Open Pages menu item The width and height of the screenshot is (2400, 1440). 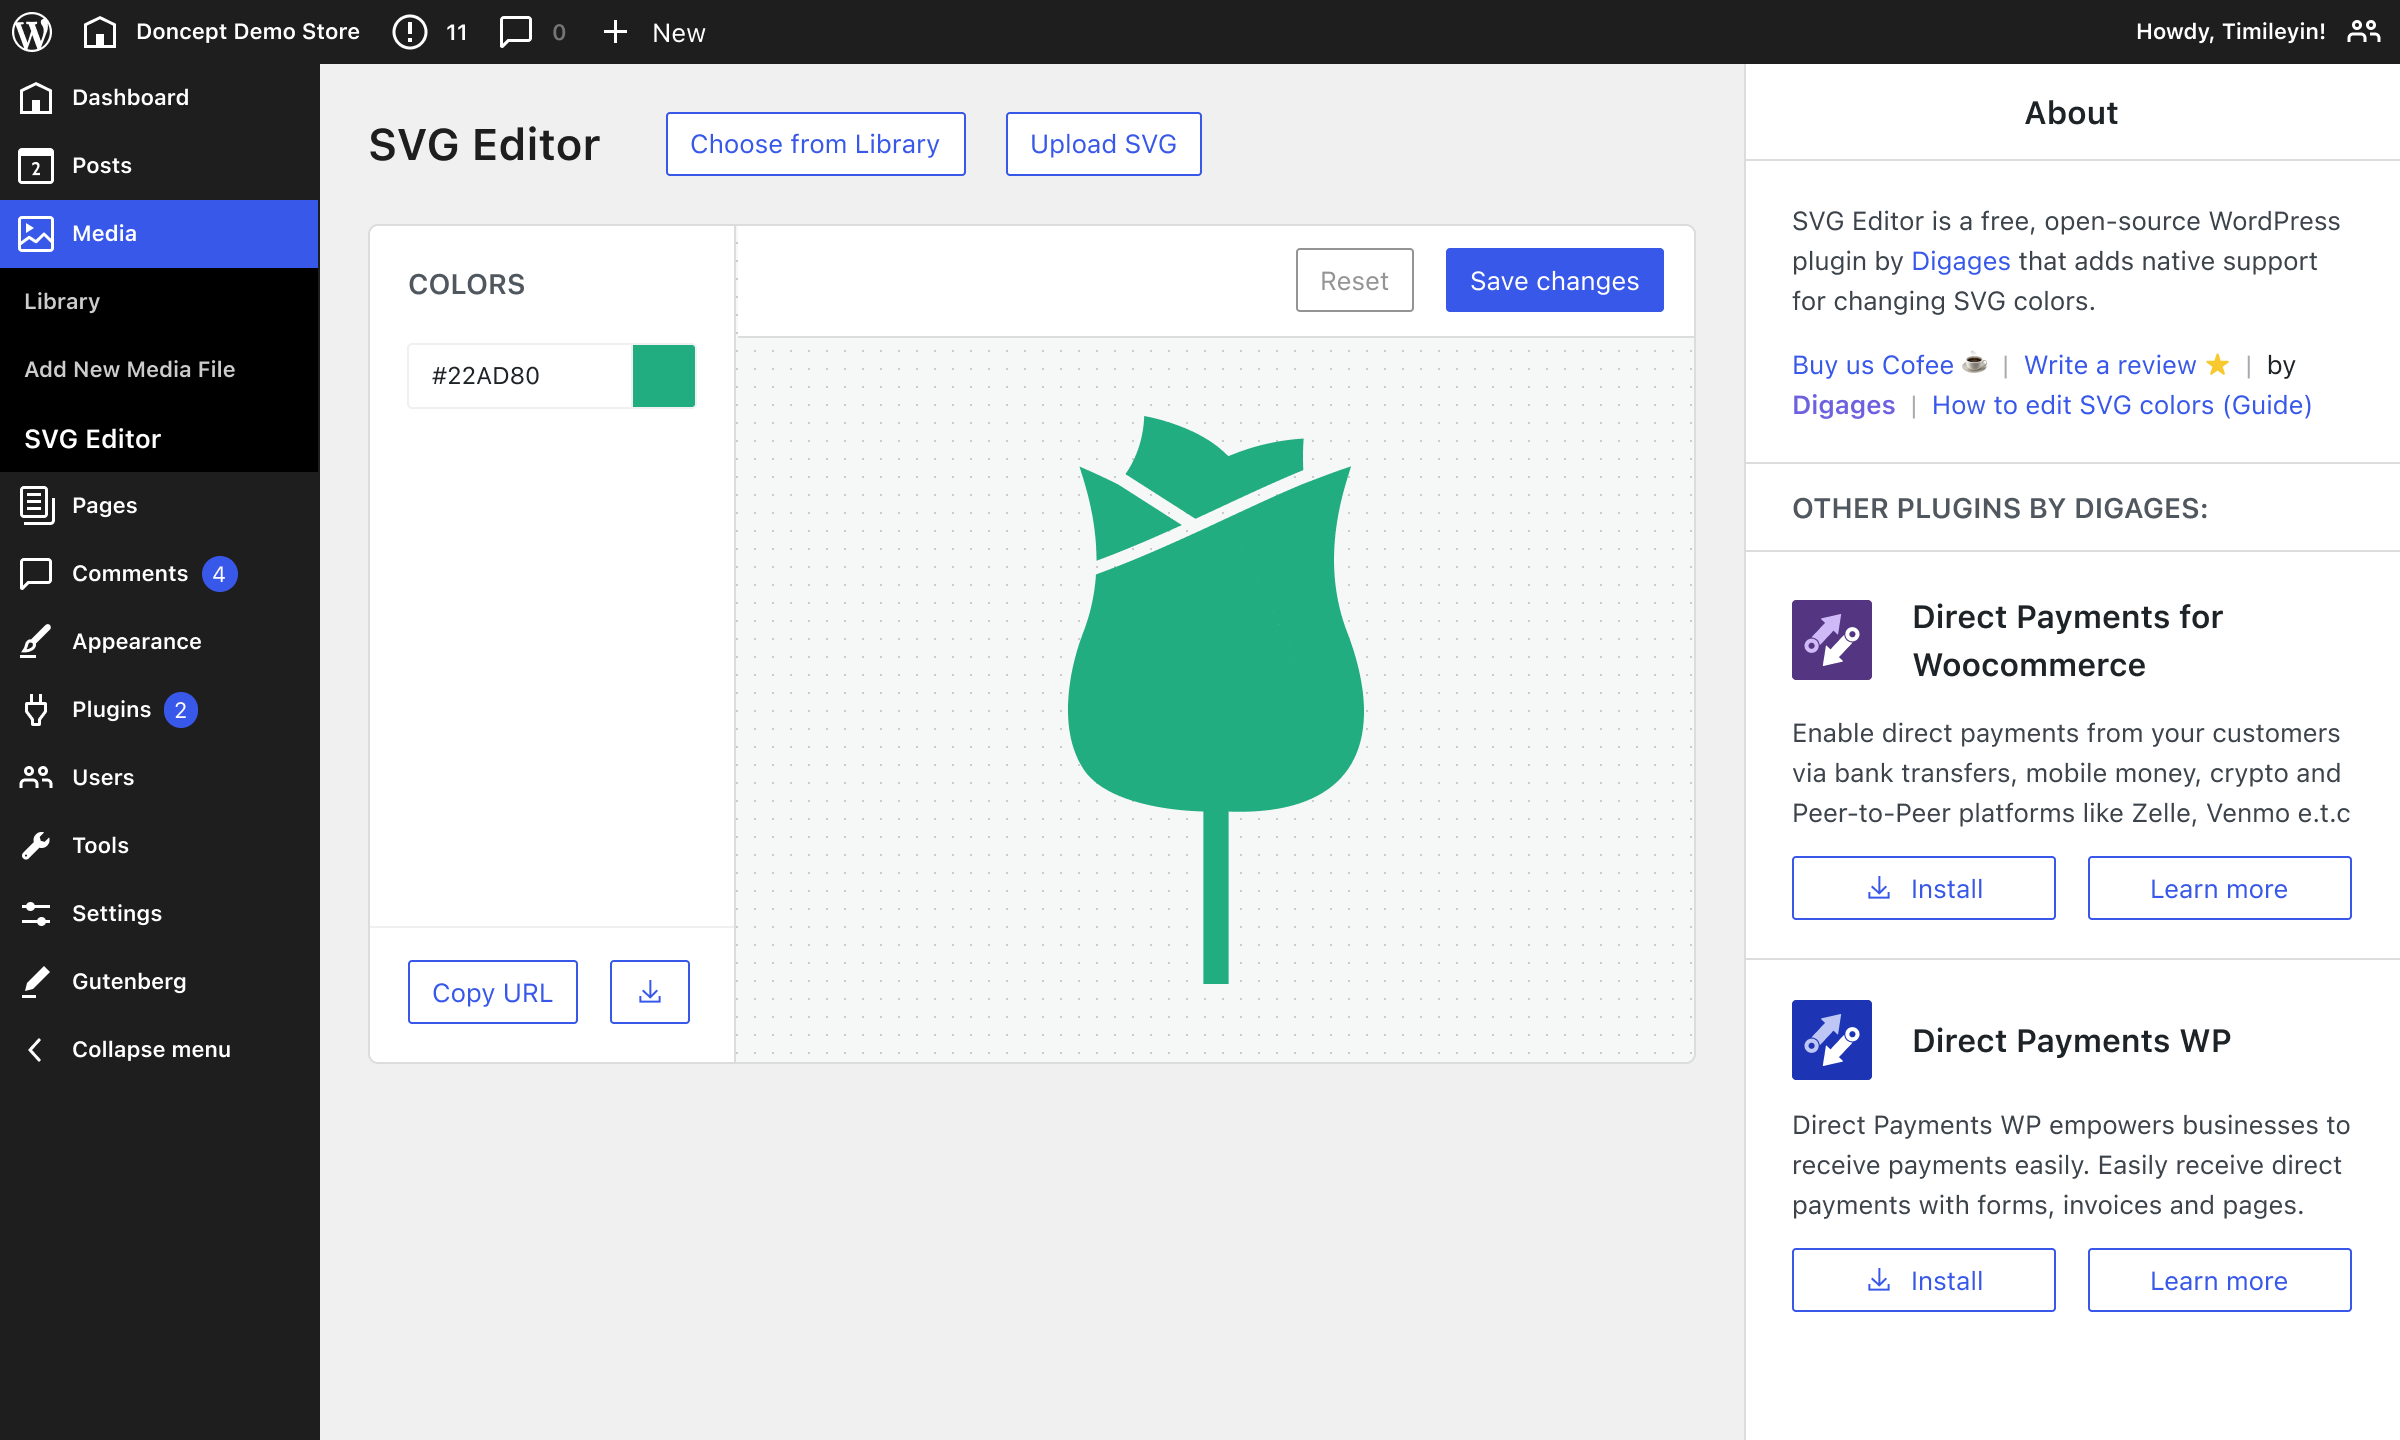pyautogui.click(x=160, y=506)
